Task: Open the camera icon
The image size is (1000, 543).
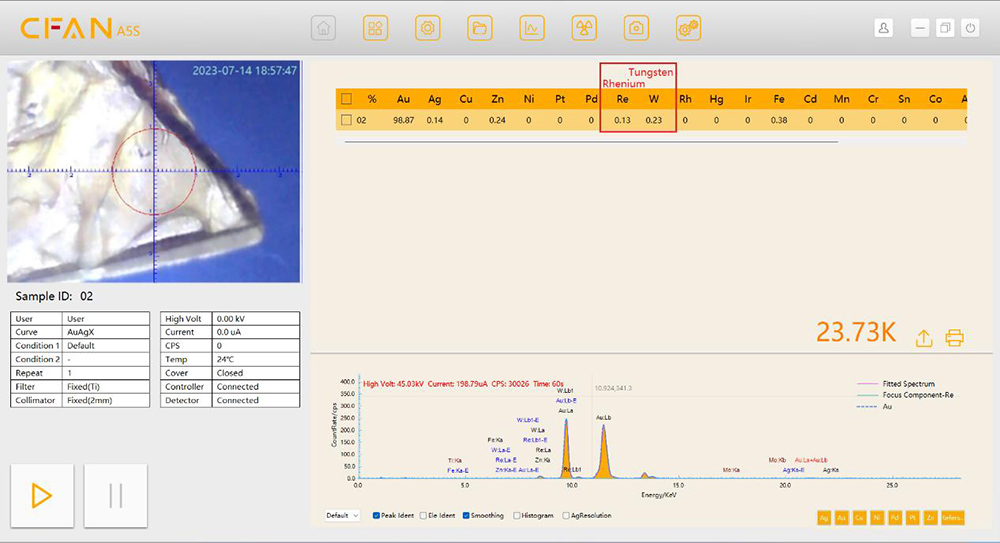Action: click(636, 28)
